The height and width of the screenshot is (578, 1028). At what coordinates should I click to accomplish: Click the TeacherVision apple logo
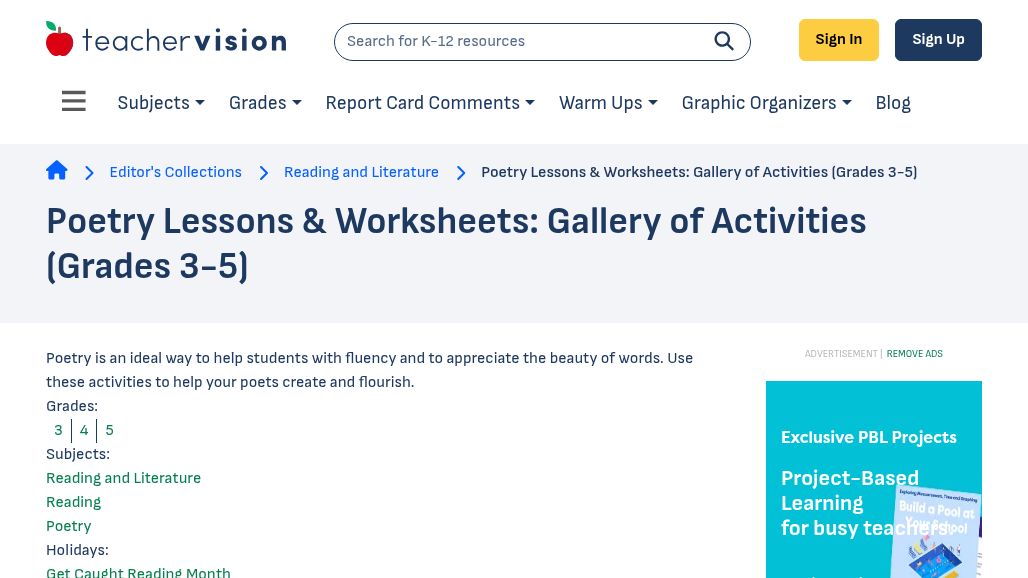60,38
